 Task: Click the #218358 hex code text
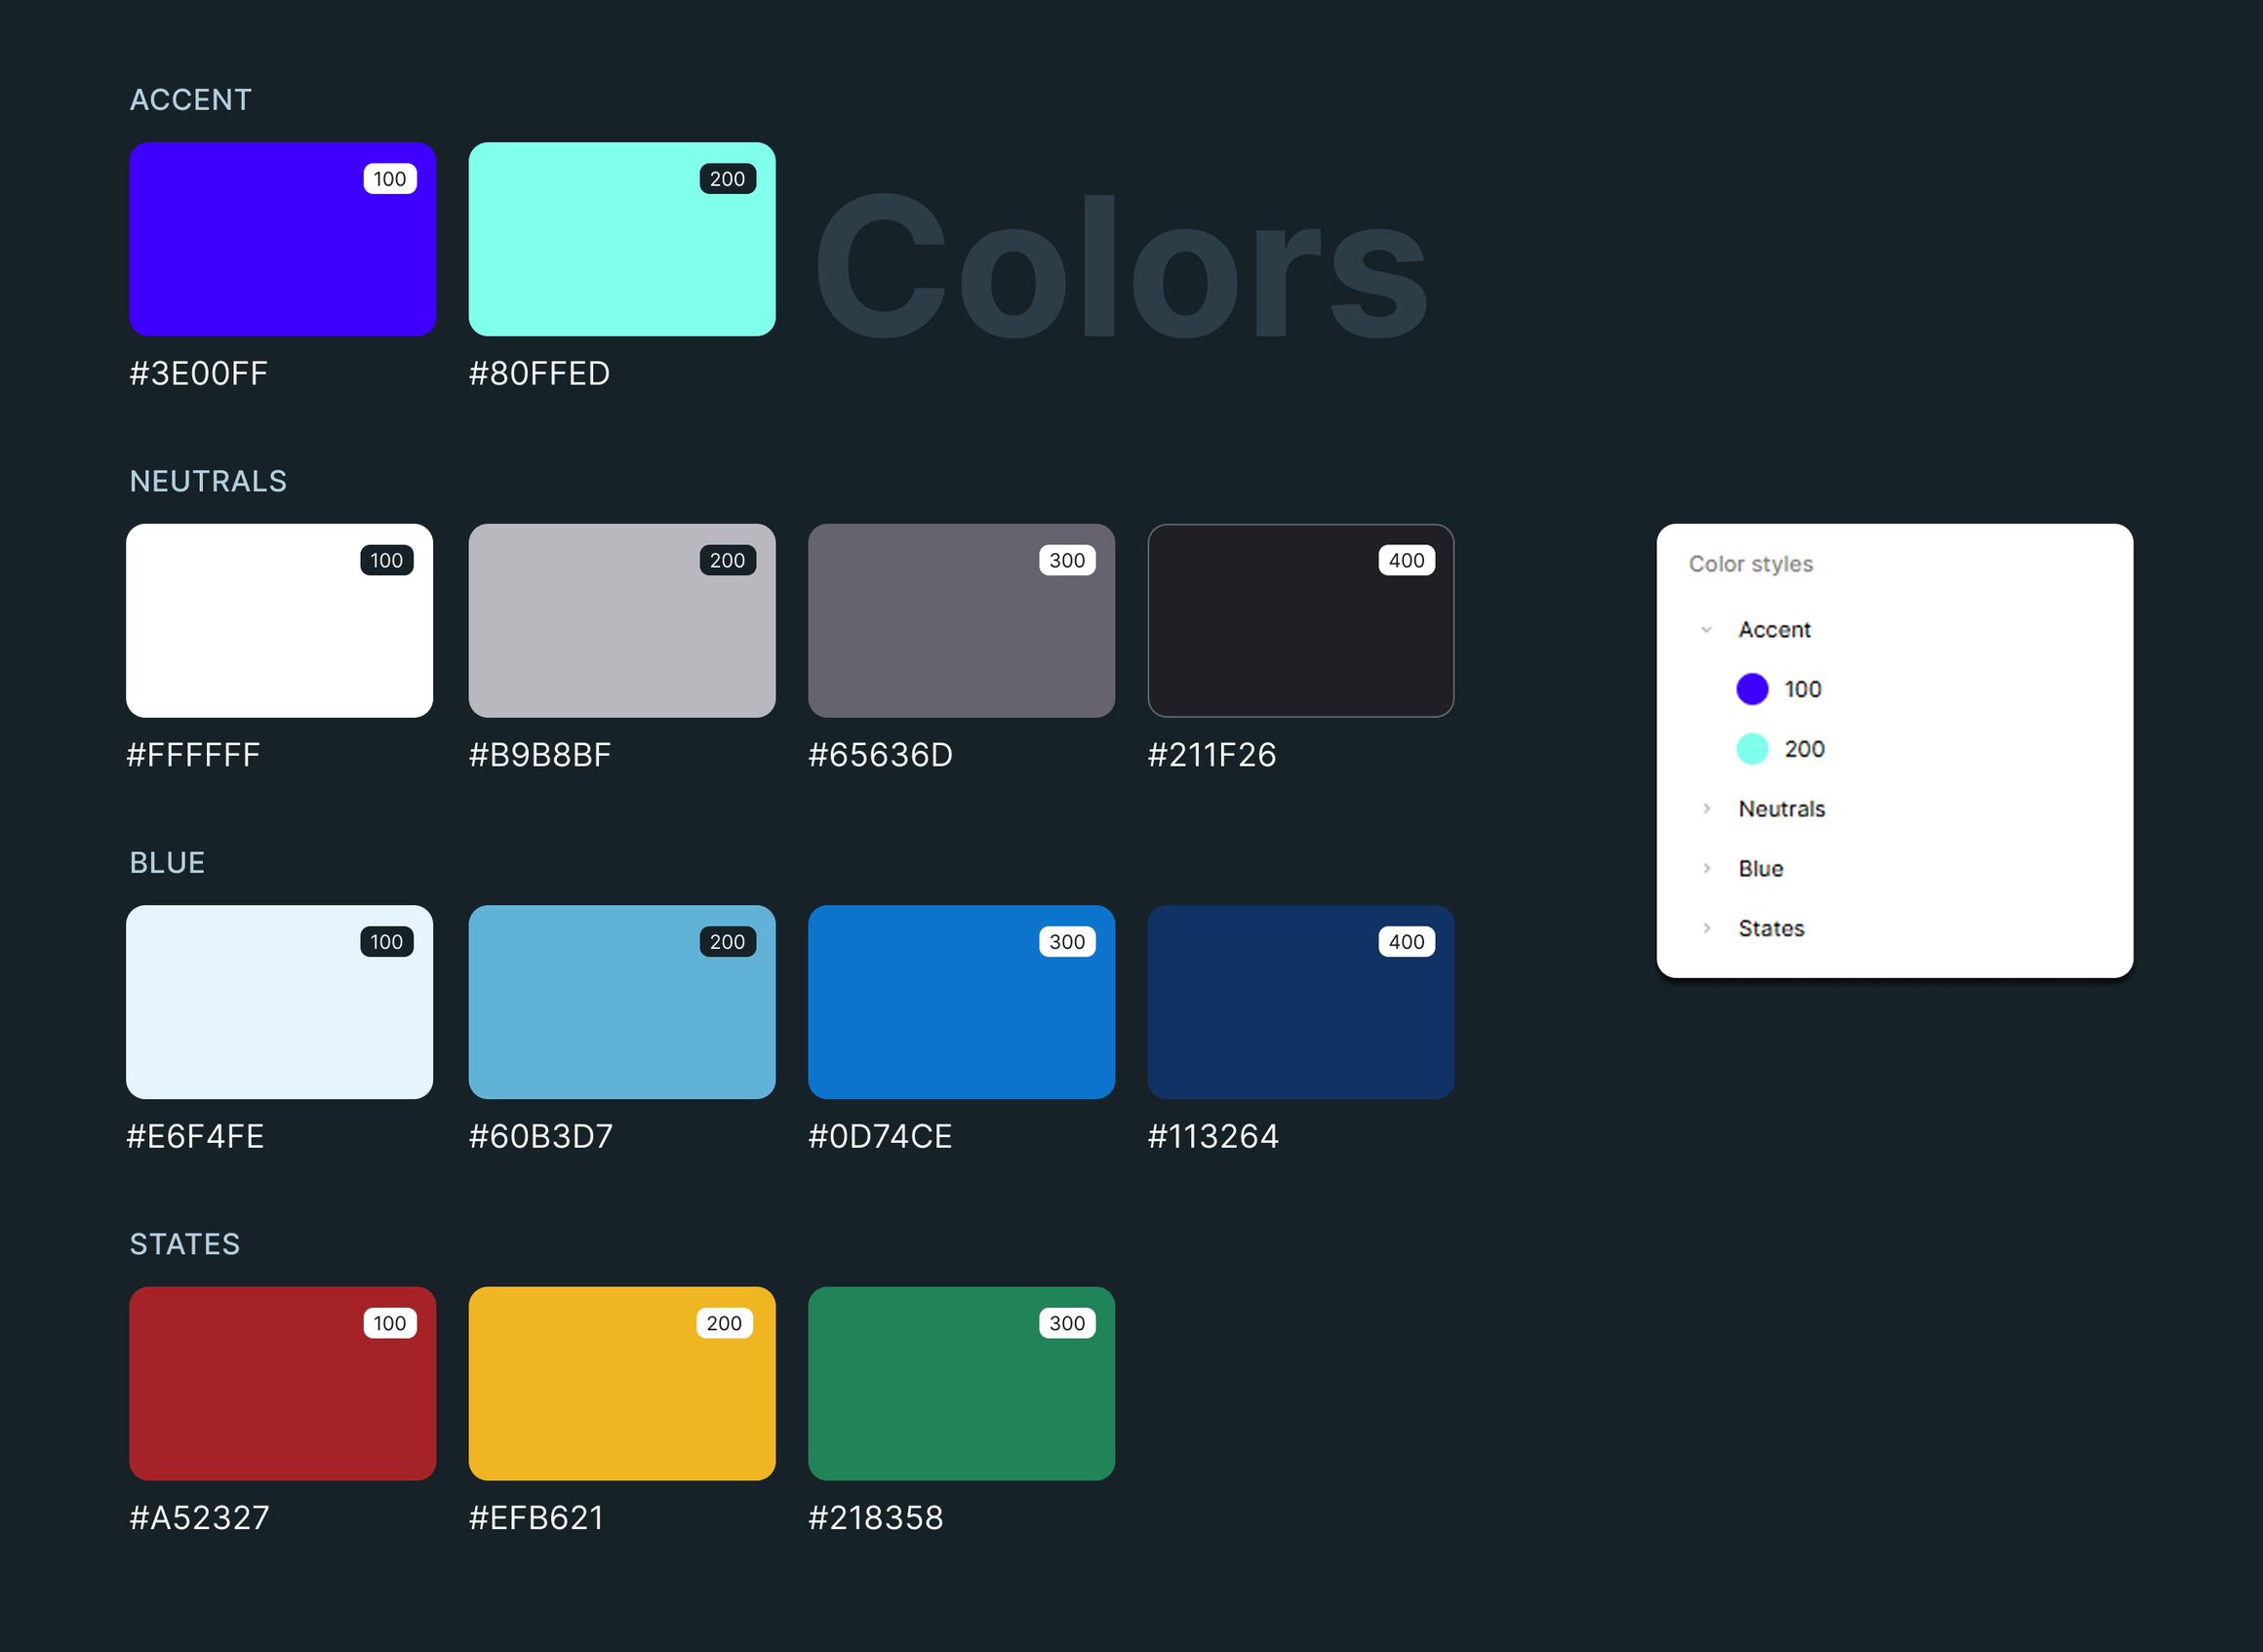point(876,1518)
